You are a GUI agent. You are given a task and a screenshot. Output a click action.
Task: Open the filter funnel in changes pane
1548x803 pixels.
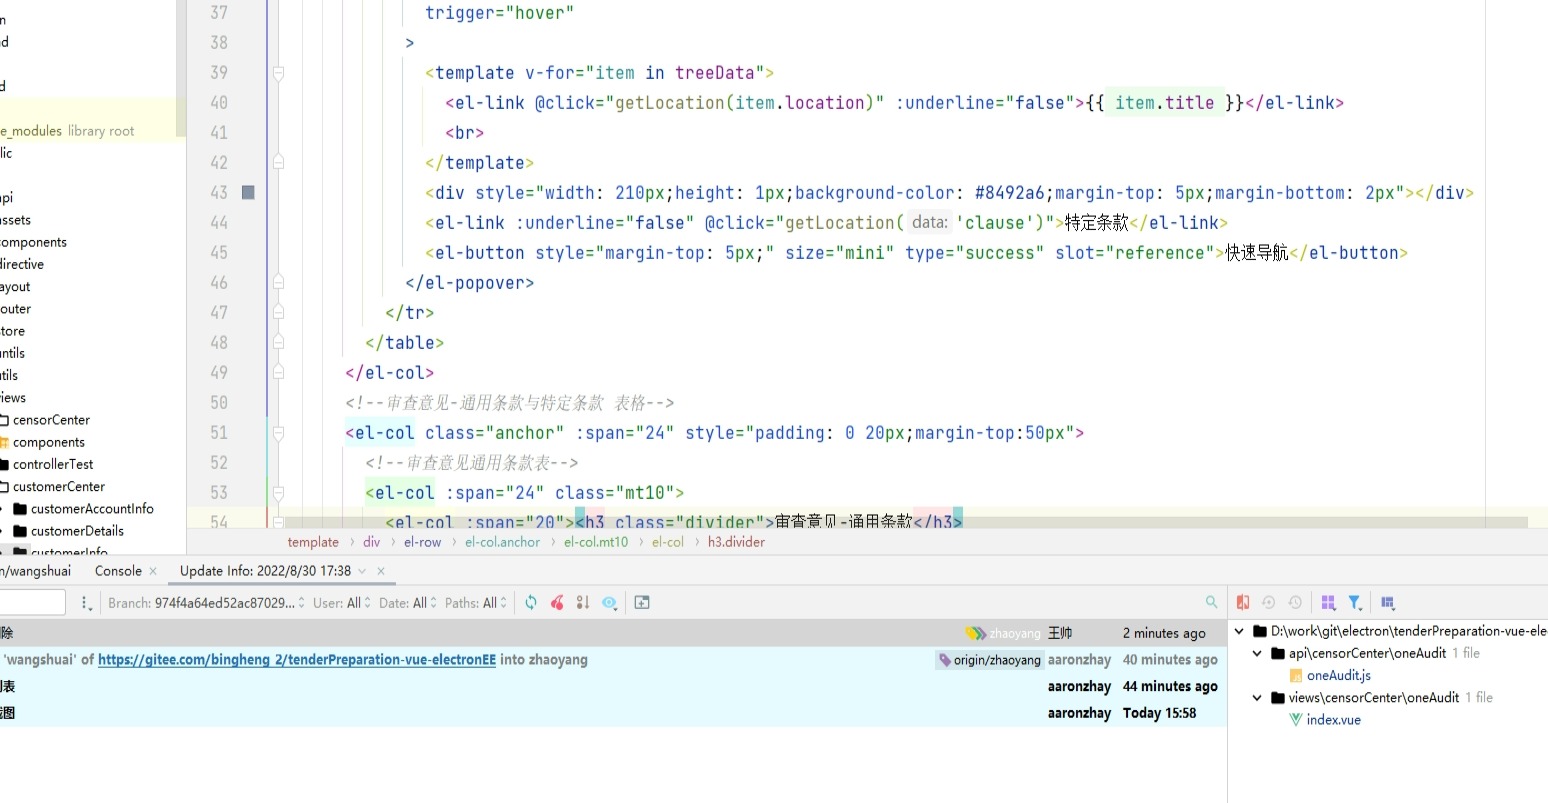[1355, 602]
